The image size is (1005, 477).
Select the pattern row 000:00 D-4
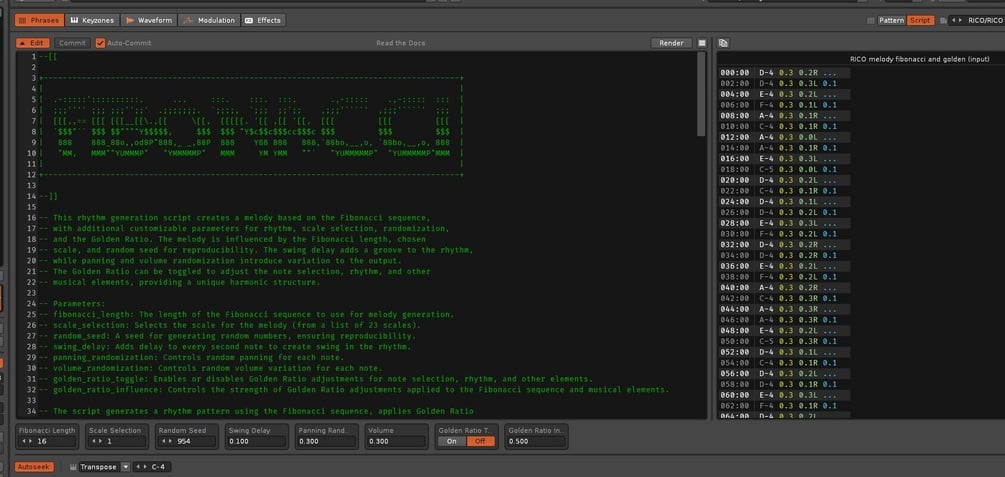pos(785,72)
